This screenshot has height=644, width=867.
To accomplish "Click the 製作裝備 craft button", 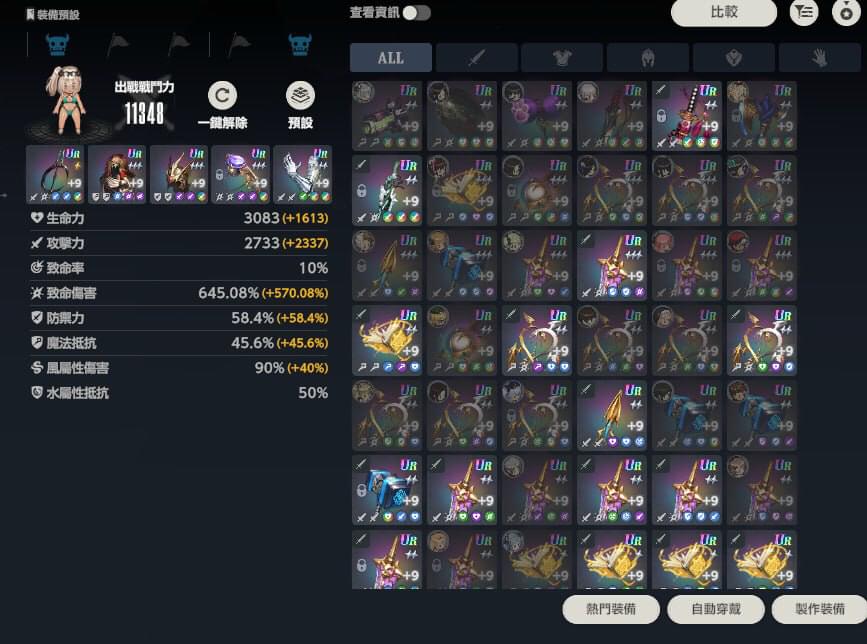I will click(820, 609).
